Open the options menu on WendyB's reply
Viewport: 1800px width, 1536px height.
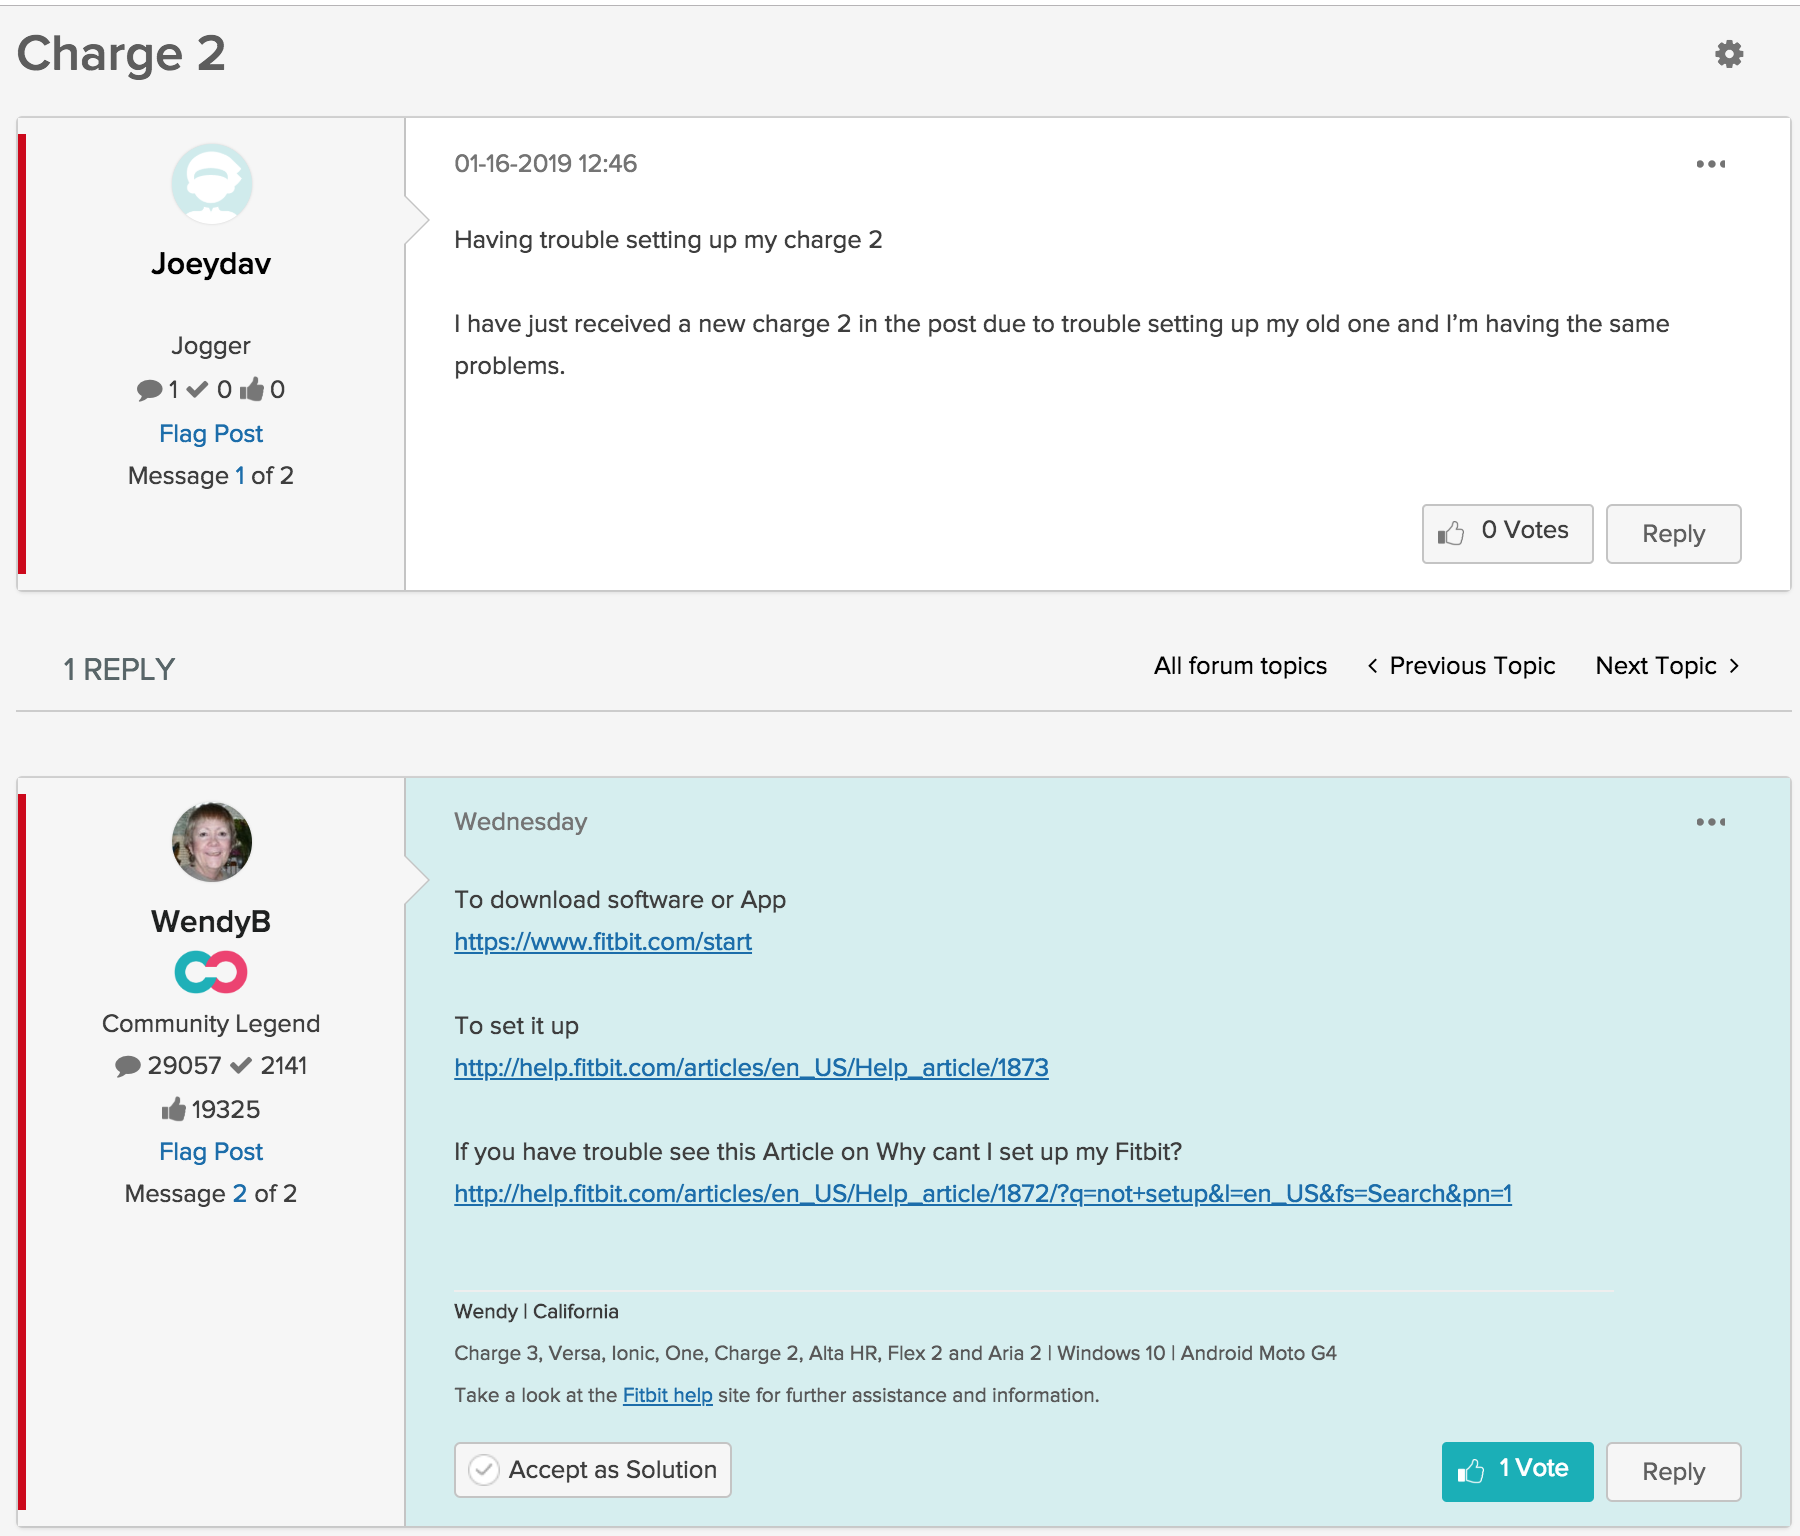pyautogui.click(x=1712, y=822)
